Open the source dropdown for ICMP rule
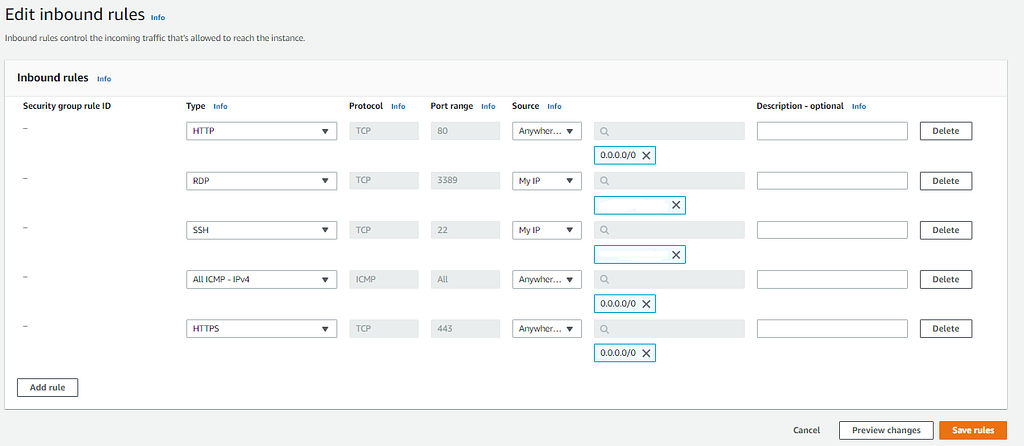The width and height of the screenshot is (1024, 446). pyautogui.click(x=547, y=279)
